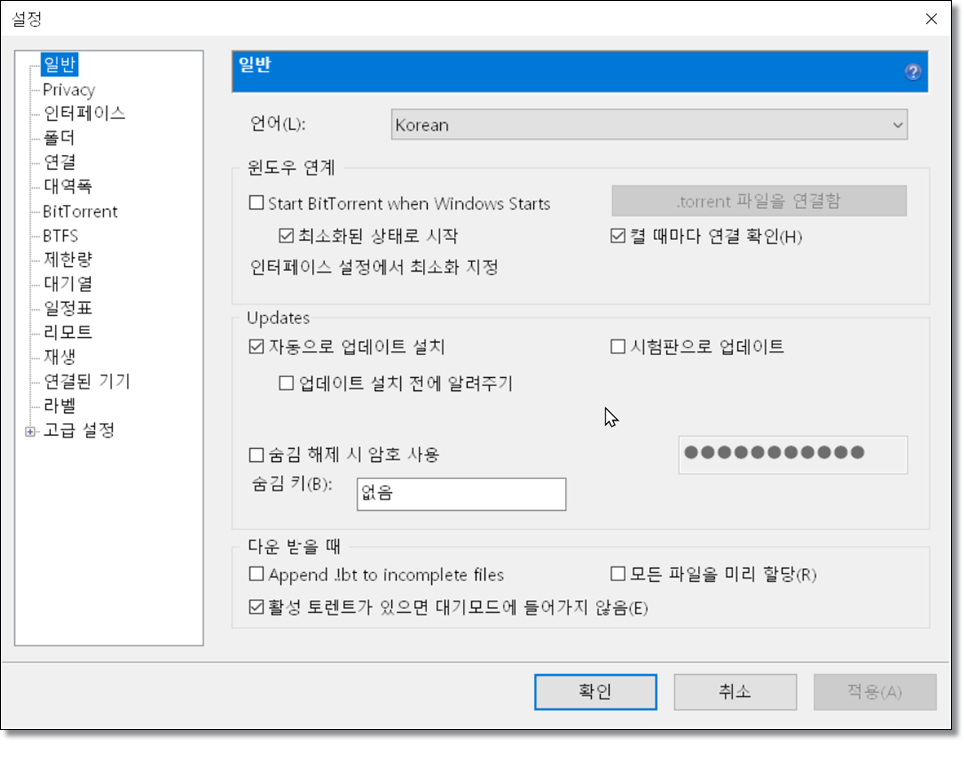964x757 pixels.
Task: Select the 대역폭 settings category
Action: [69, 186]
